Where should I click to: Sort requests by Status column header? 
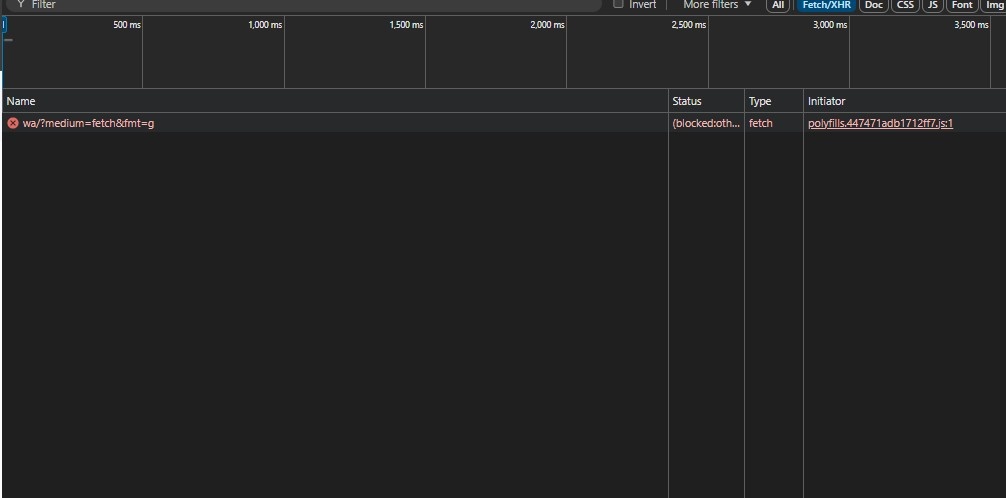tap(687, 101)
